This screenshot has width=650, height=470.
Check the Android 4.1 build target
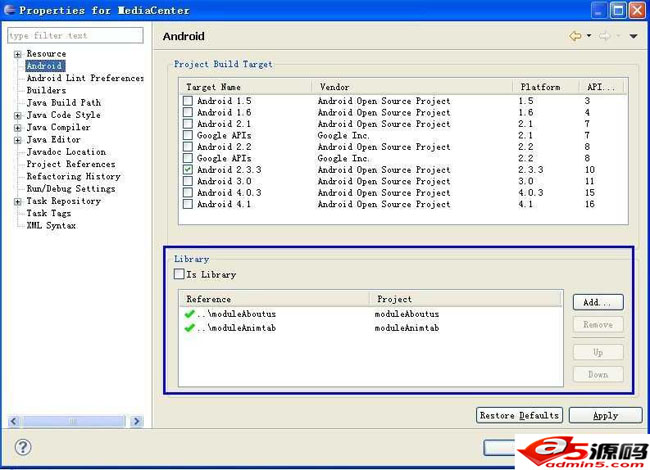(x=188, y=204)
